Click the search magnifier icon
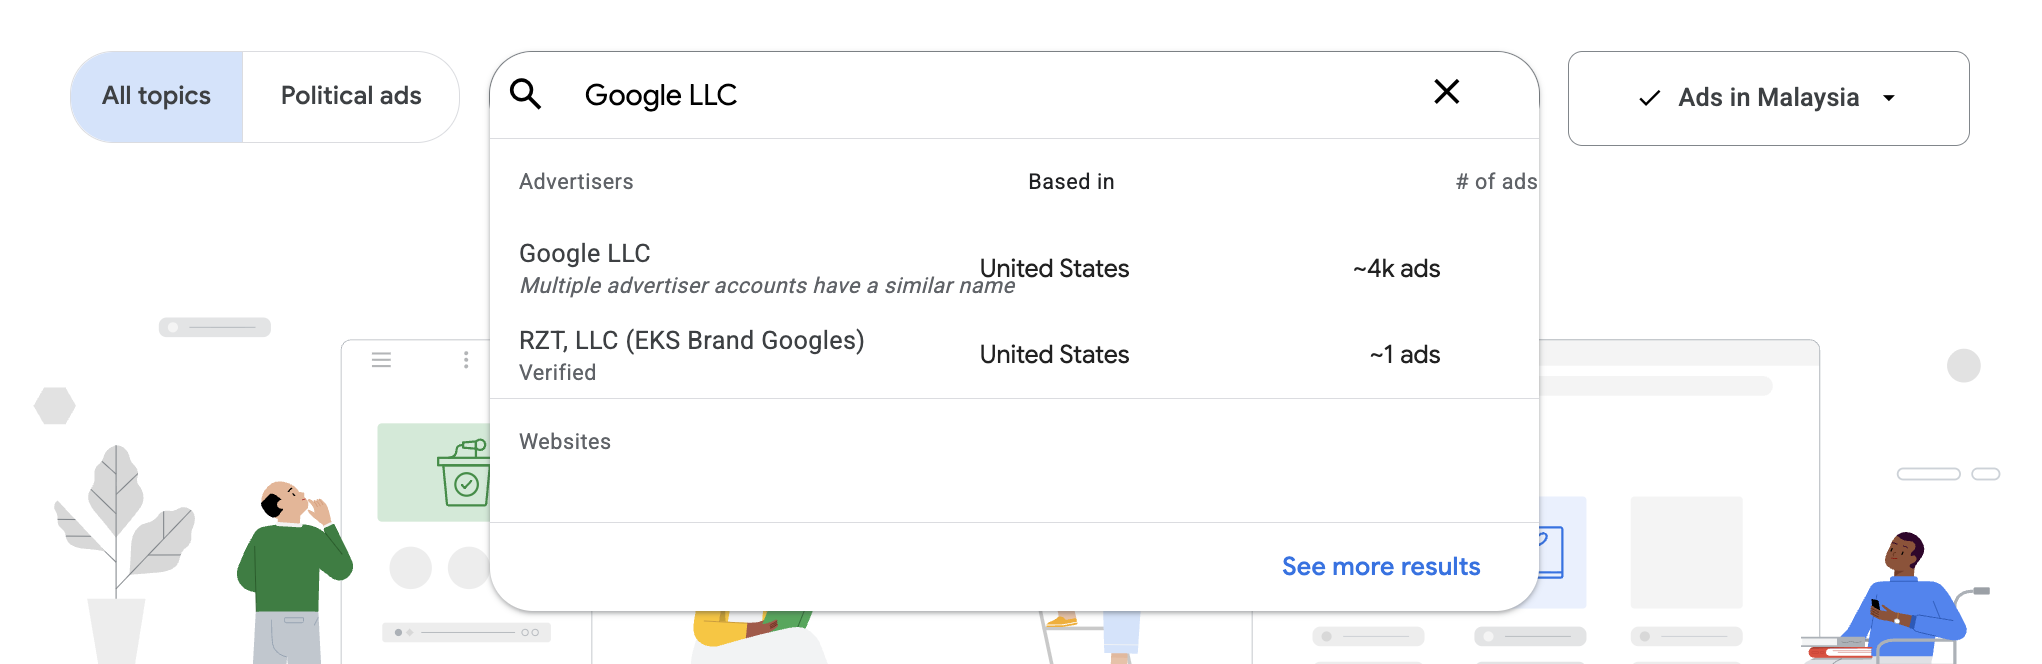The width and height of the screenshot is (2042, 664). pyautogui.click(x=526, y=94)
